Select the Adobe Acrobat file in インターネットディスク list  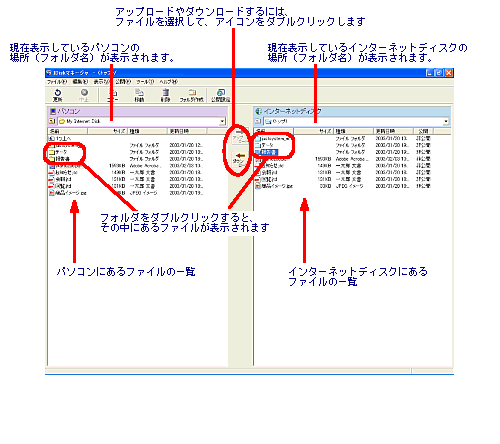coord(271,159)
